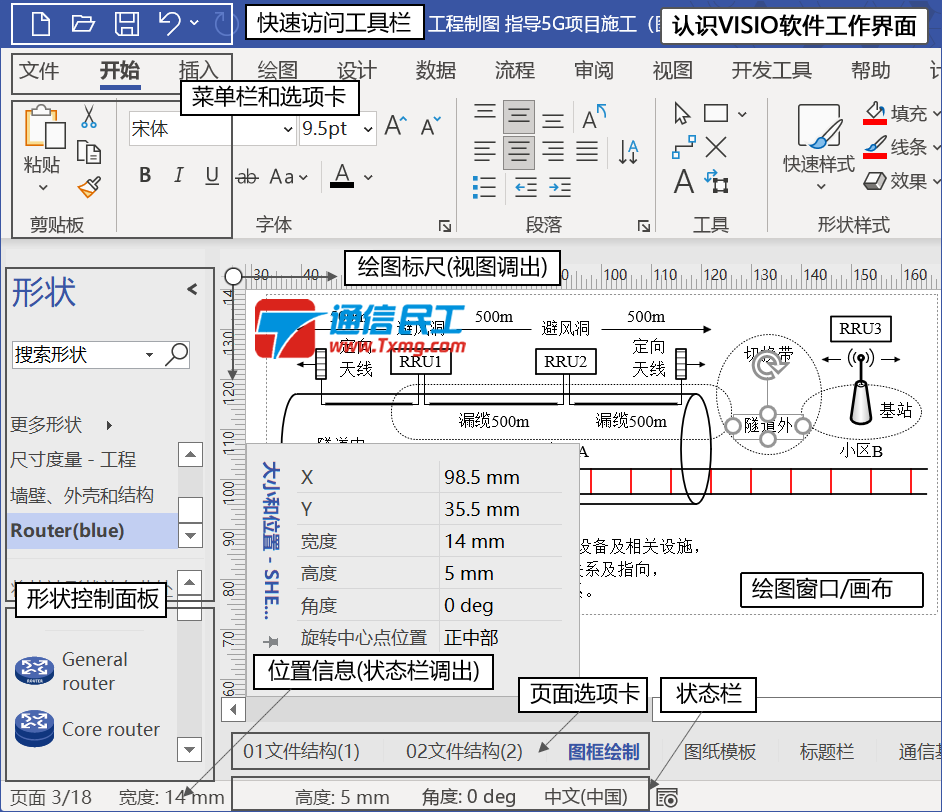Image resolution: width=942 pixels, height=812 pixels.
Task: Toggle Strikethrough formatting
Action: (246, 177)
